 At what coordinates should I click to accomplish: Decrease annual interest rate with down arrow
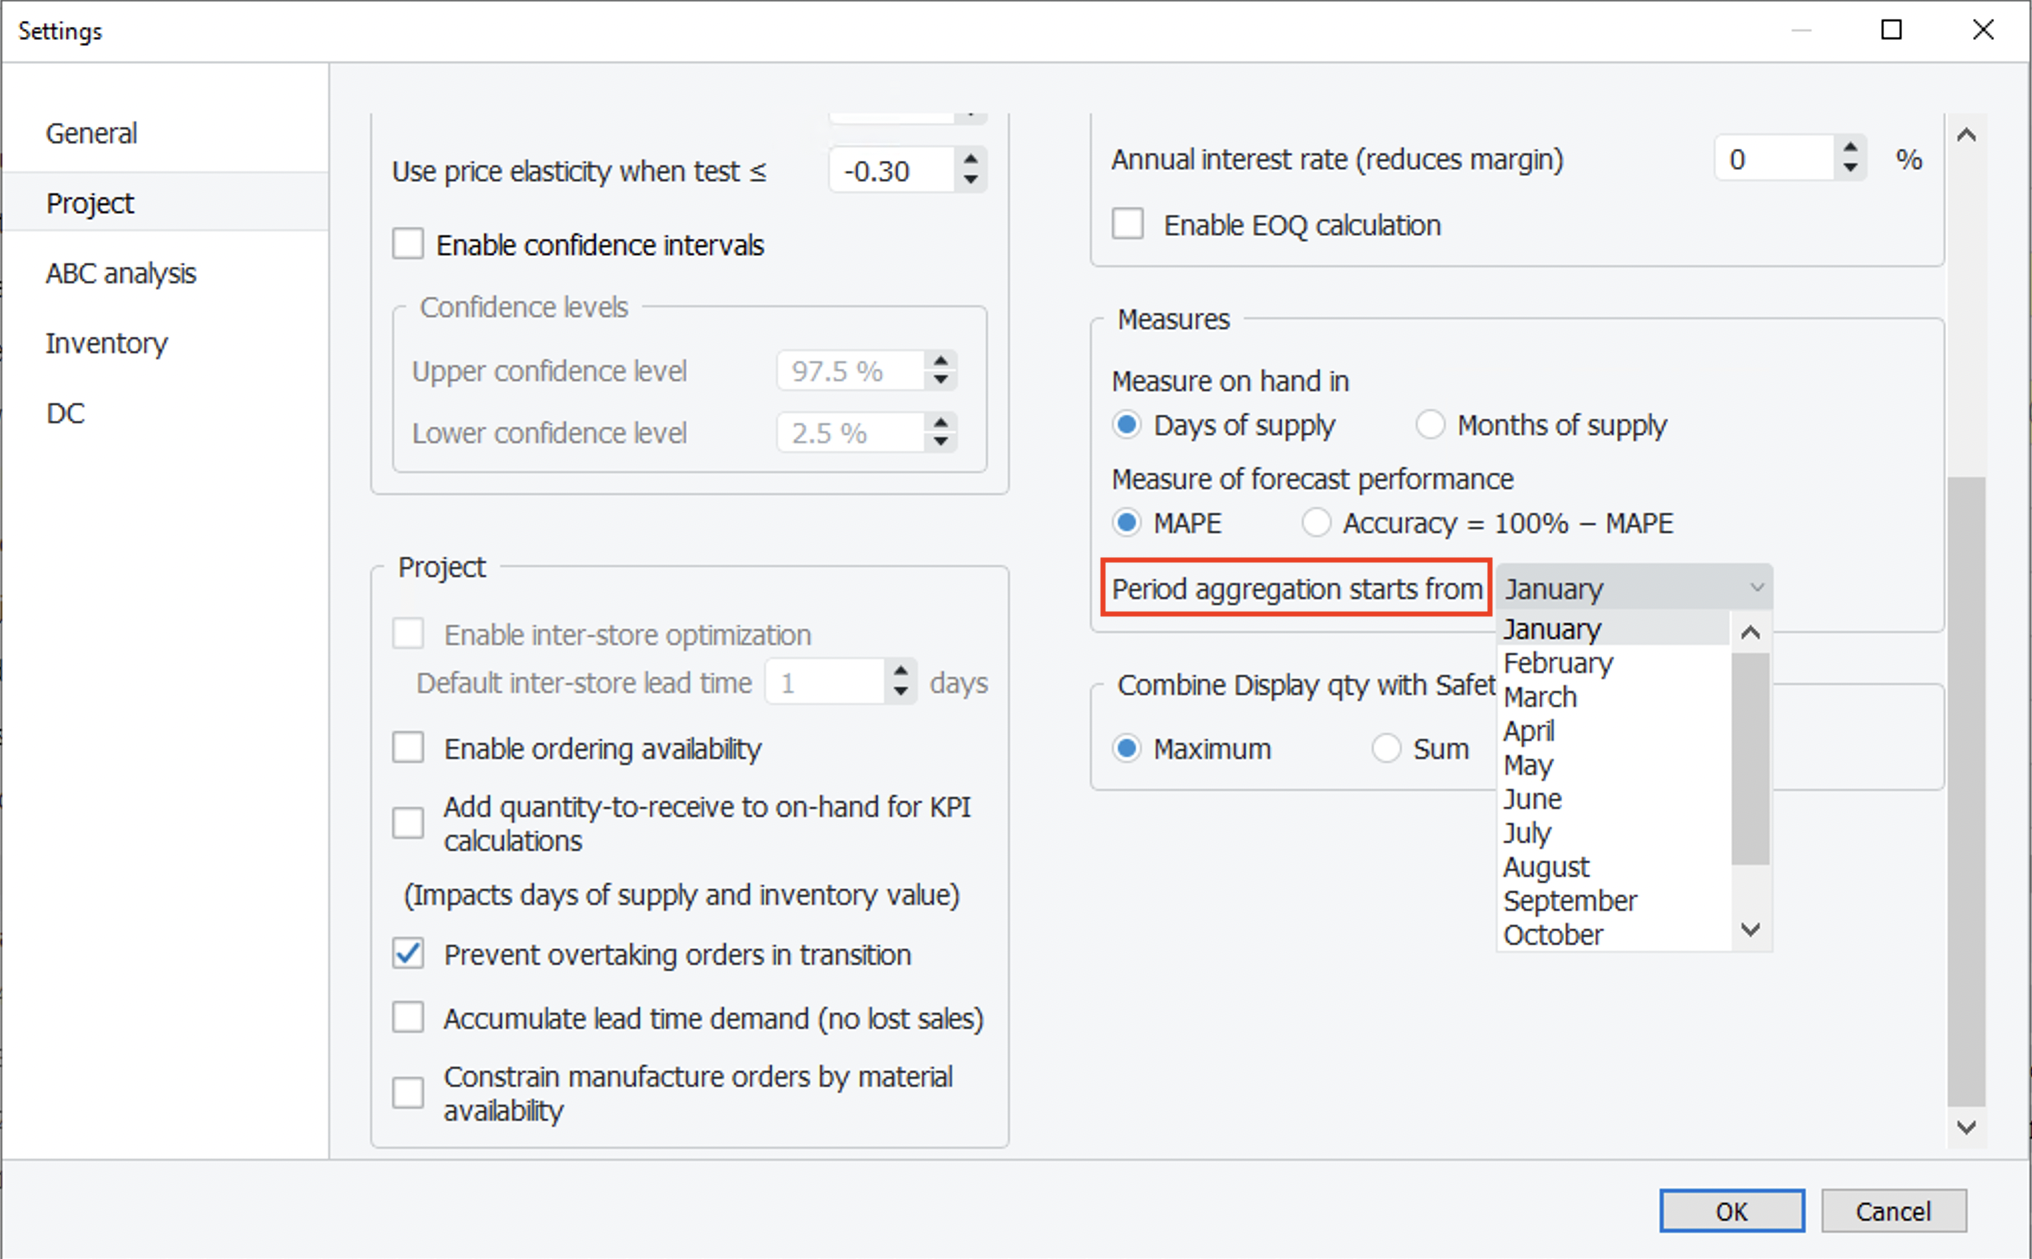click(x=1850, y=168)
